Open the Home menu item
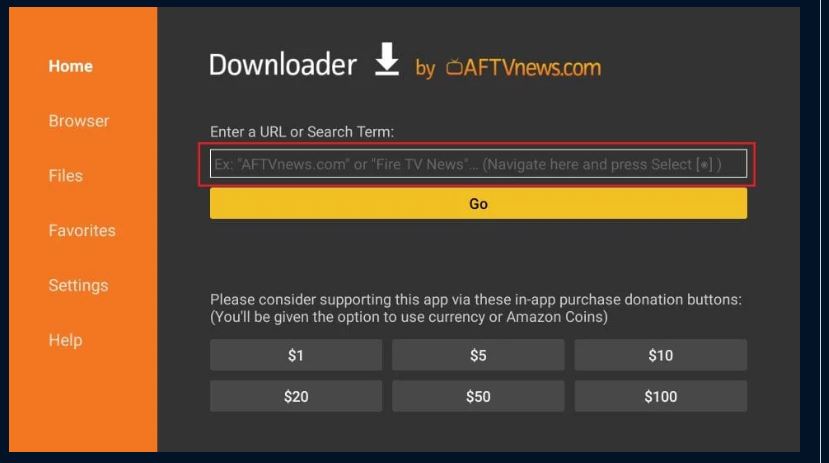Viewport: 829px width, 463px height. pos(71,66)
